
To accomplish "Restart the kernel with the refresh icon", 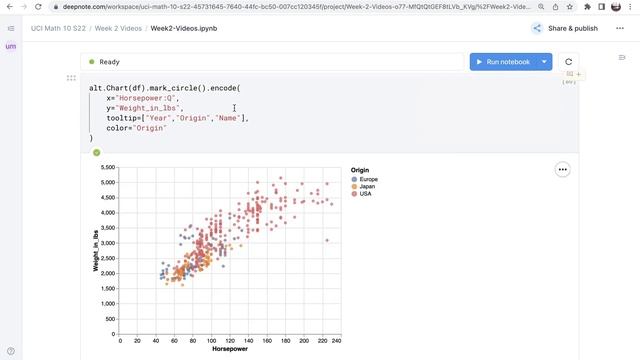I will pos(568,62).
